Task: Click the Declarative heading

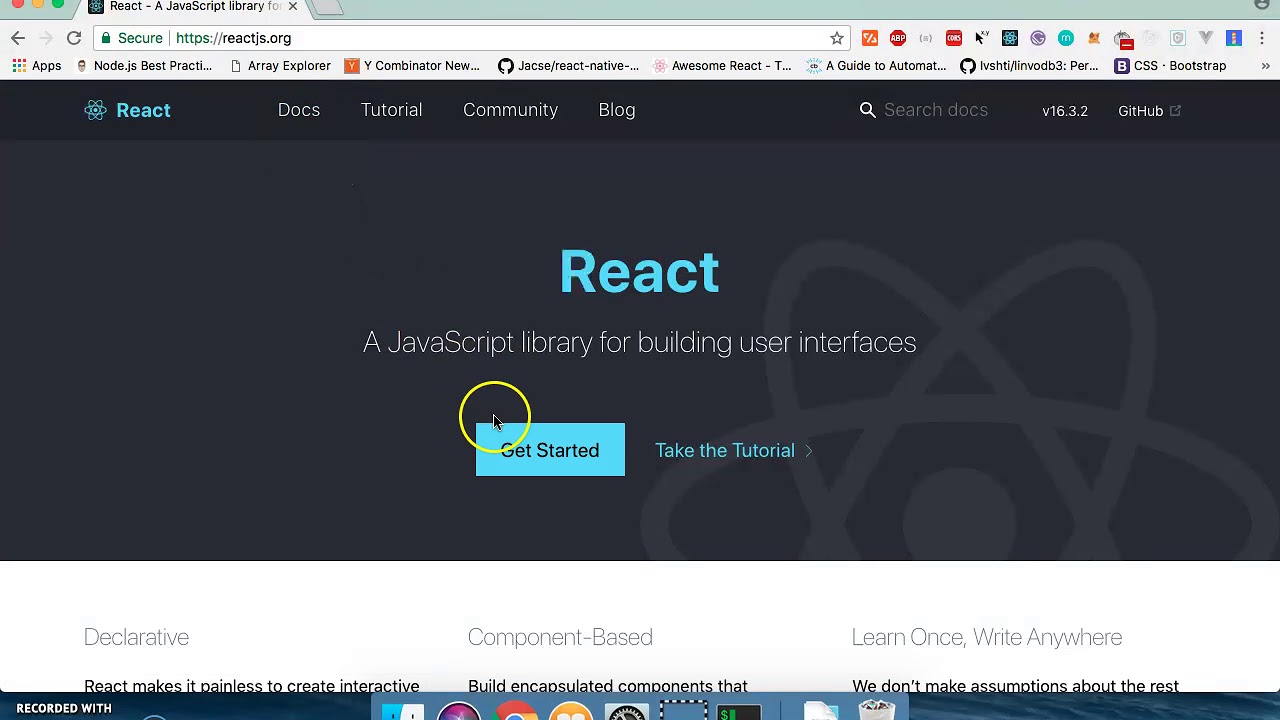Action: (x=136, y=637)
